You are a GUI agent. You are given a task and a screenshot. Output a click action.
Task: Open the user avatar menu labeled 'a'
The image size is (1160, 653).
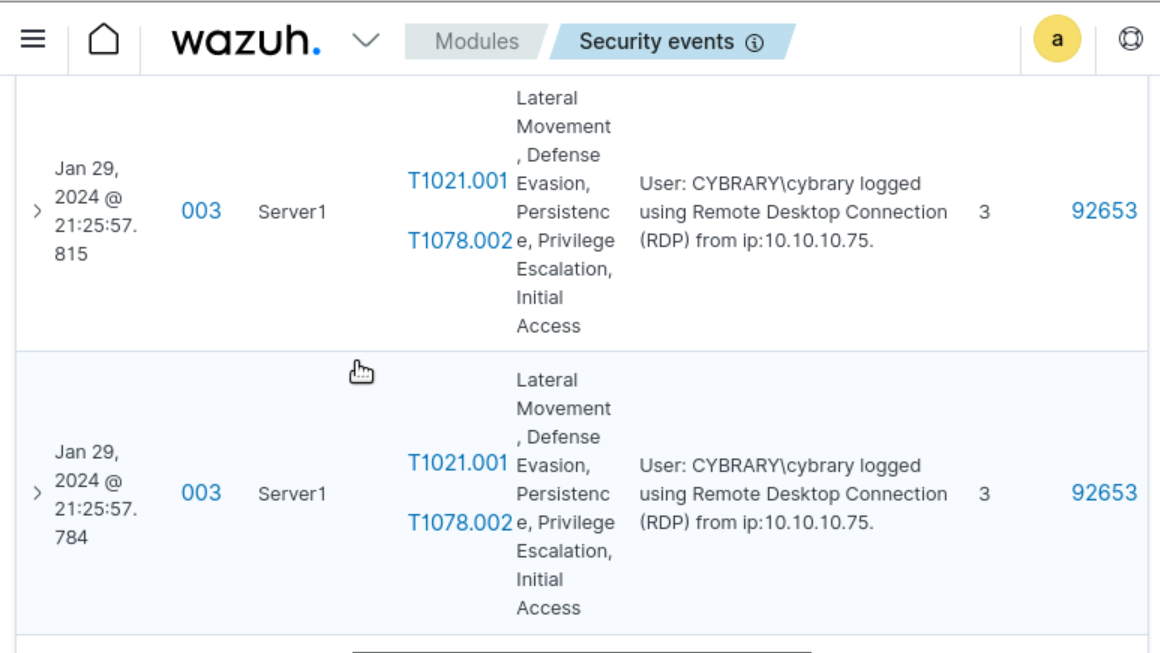coord(1057,41)
